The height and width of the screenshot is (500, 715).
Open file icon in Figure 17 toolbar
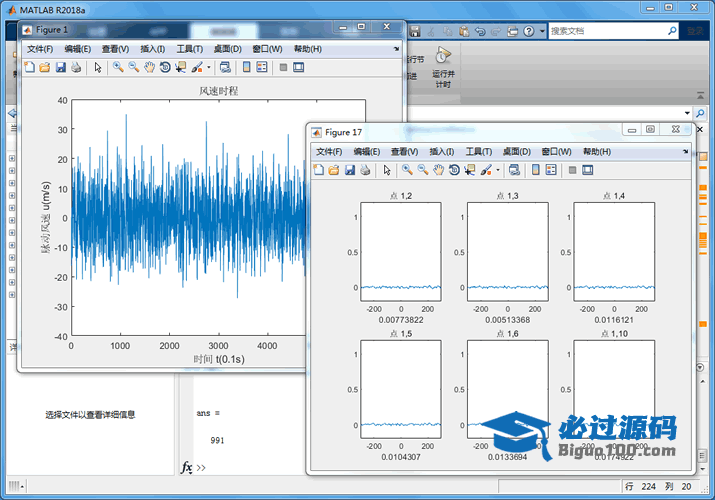[334, 170]
